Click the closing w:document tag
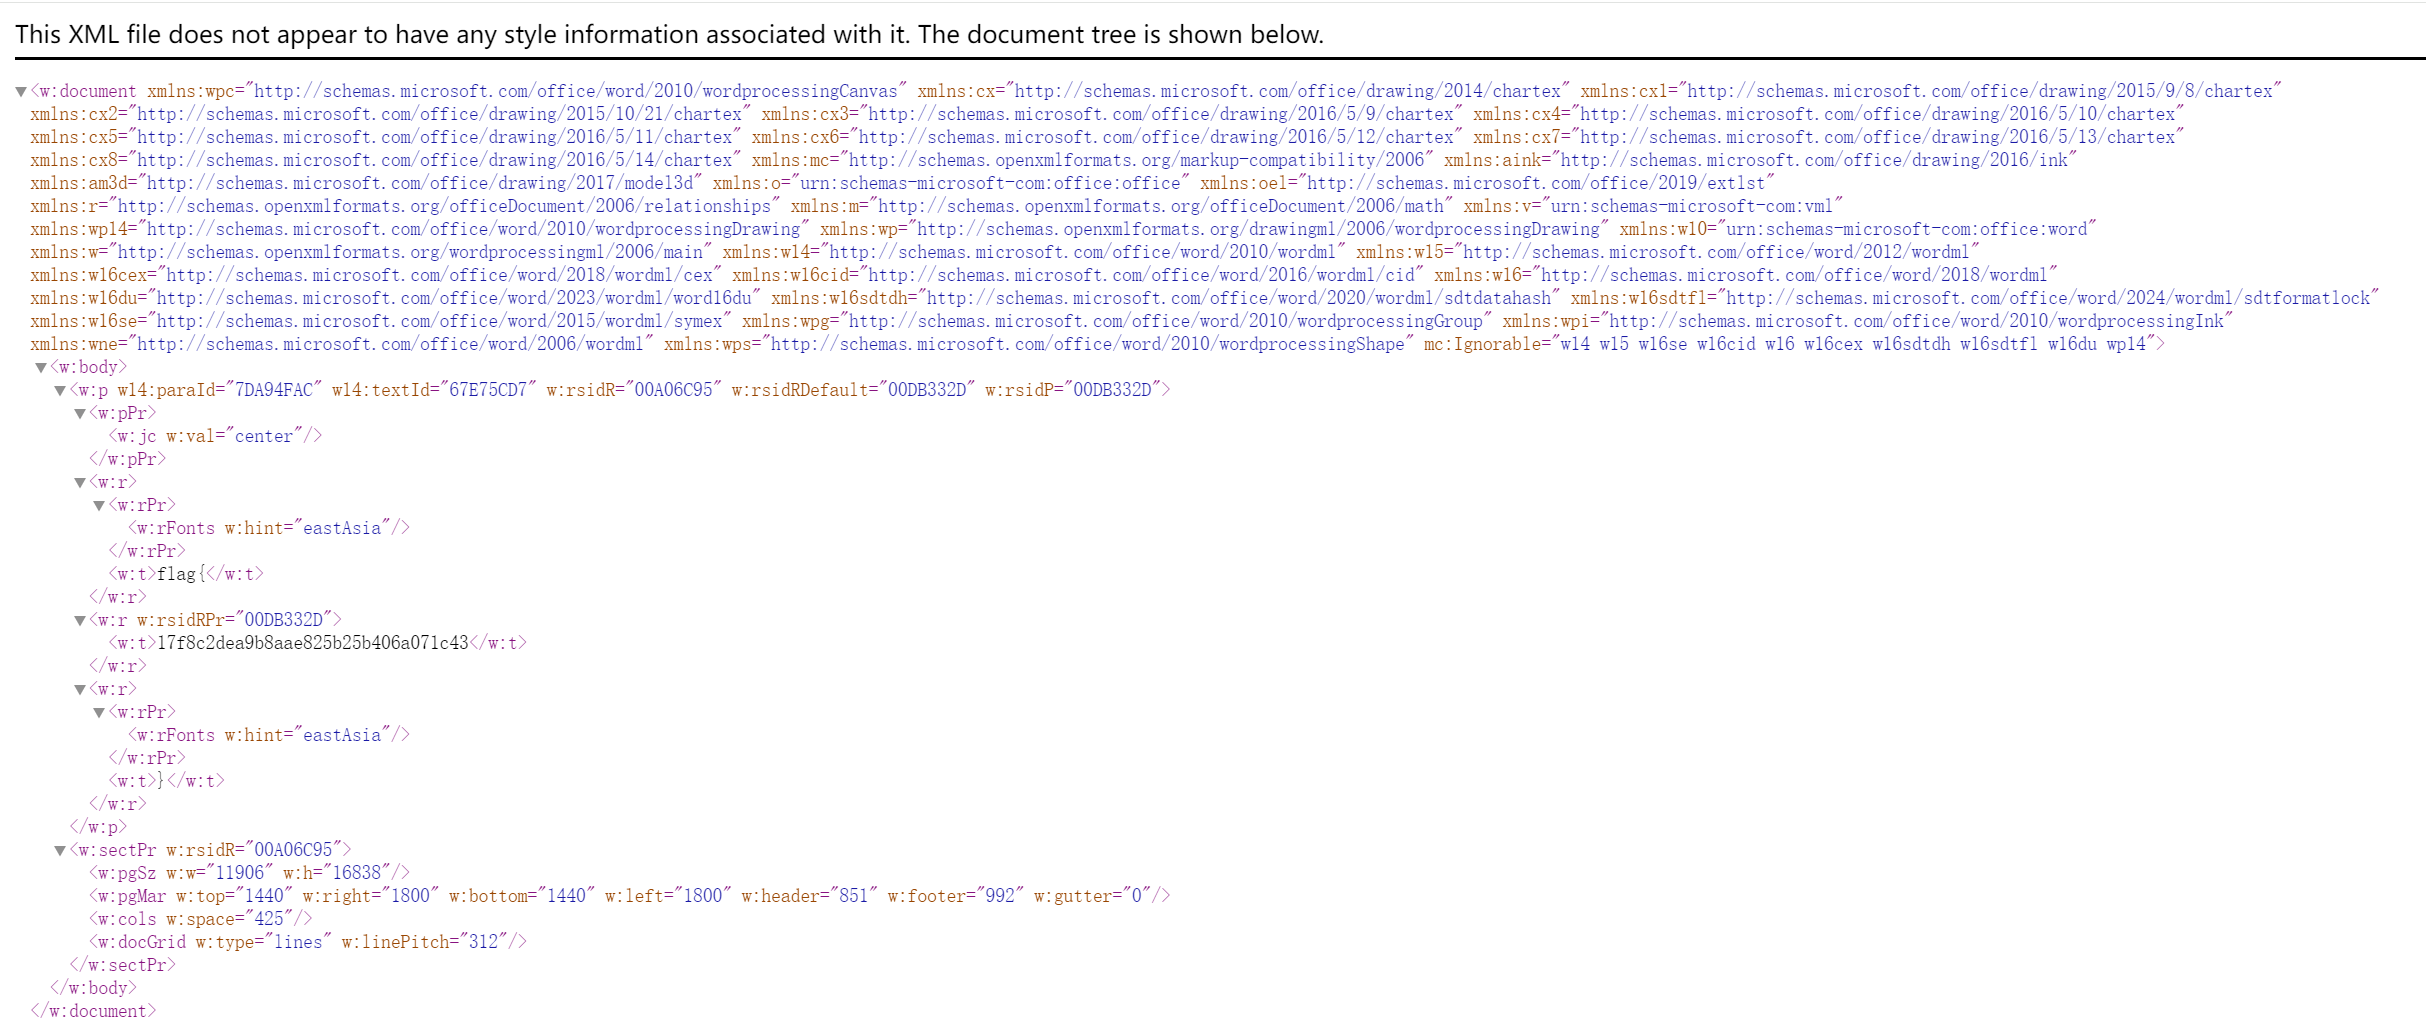The image size is (2426, 1019). [x=93, y=1011]
